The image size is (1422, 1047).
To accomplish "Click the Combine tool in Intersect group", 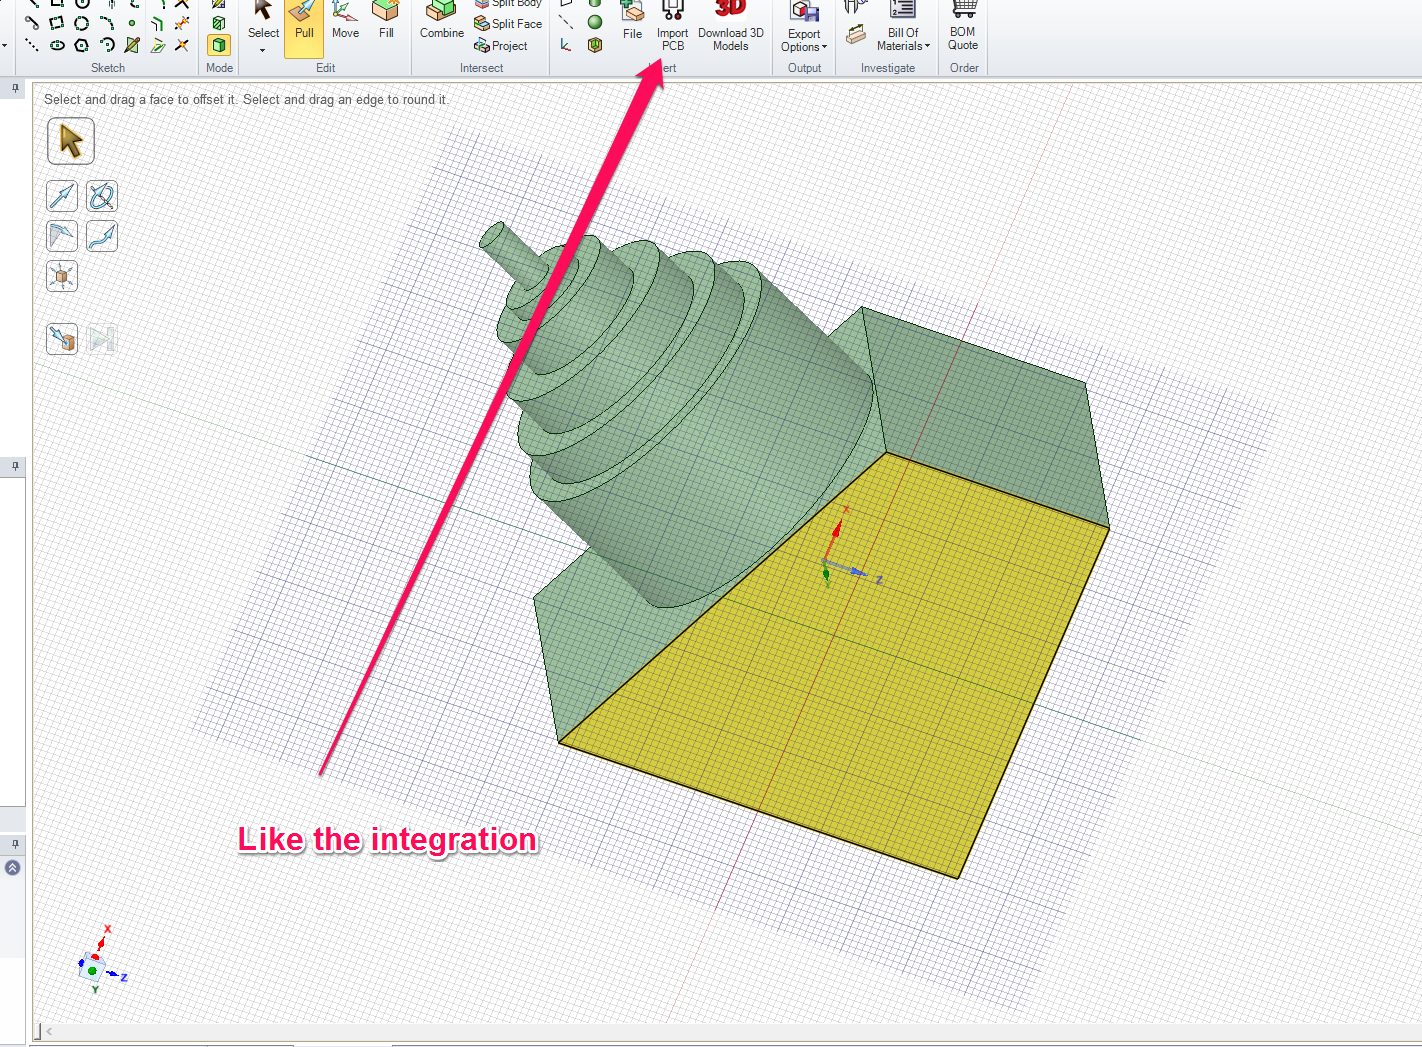I will [x=441, y=24].
